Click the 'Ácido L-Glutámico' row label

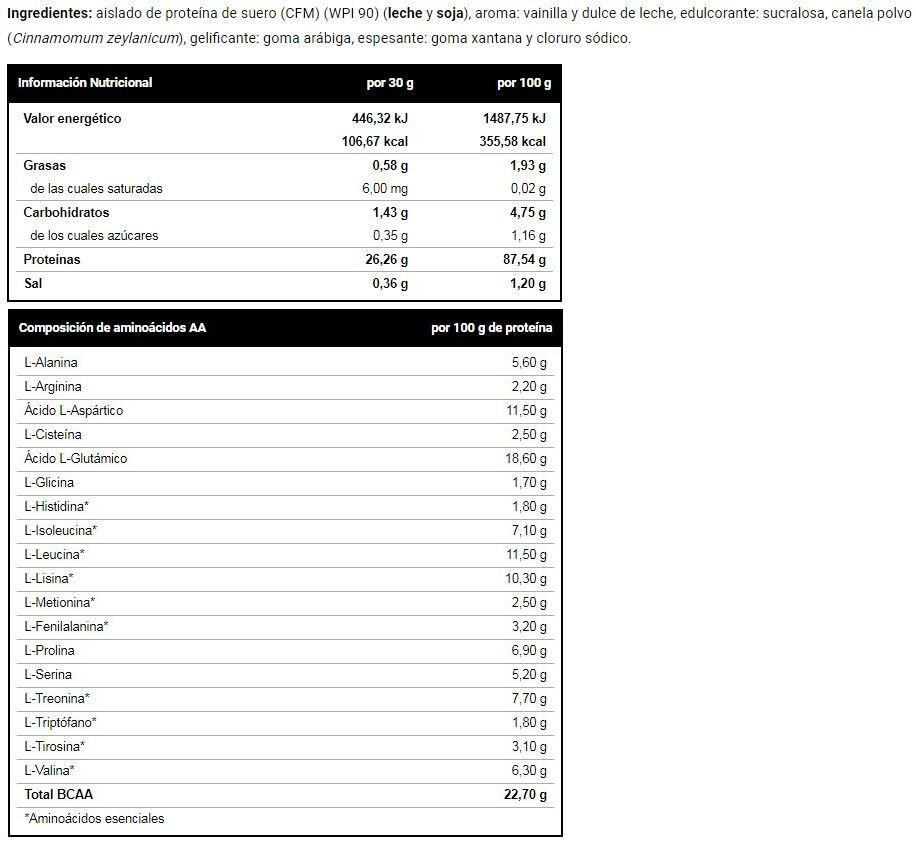76,459
